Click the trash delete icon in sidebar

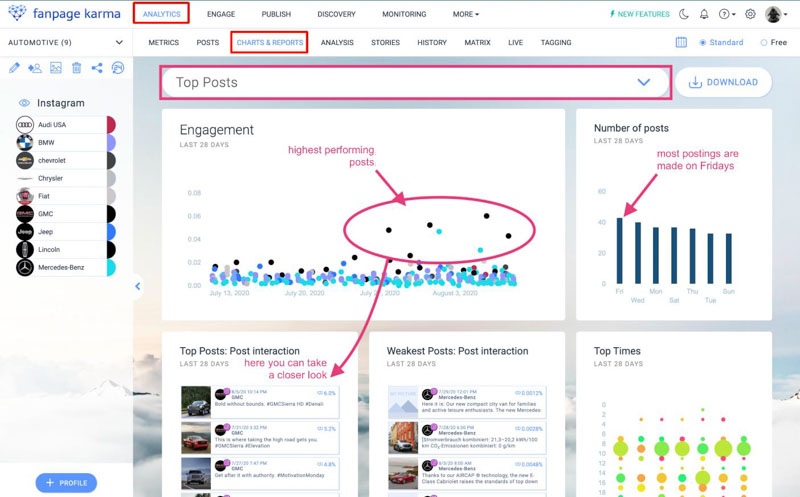(x=76, y=68)
